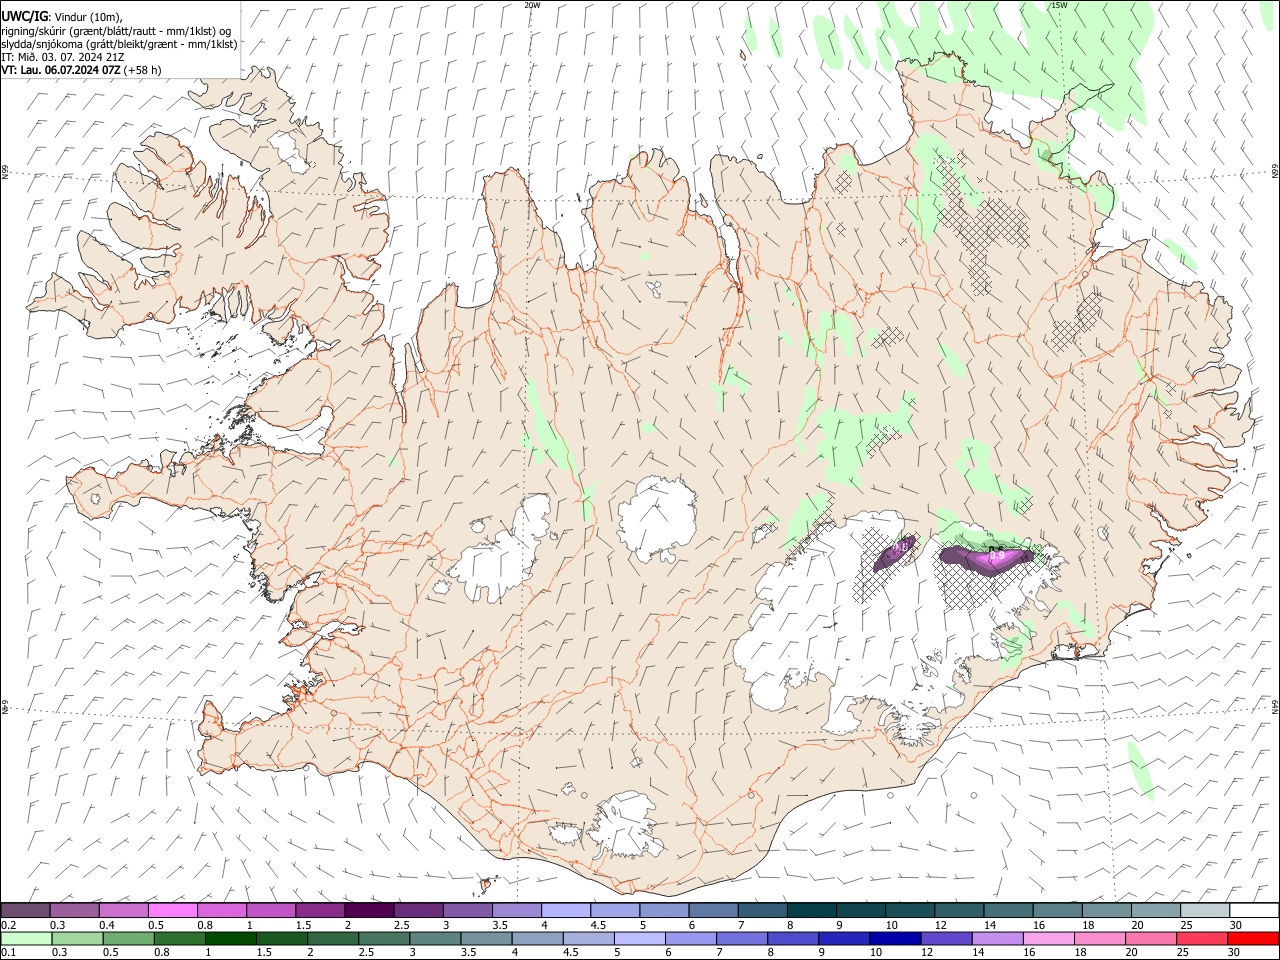Select the light periwinkle 4 mm snow swatch

566,910
